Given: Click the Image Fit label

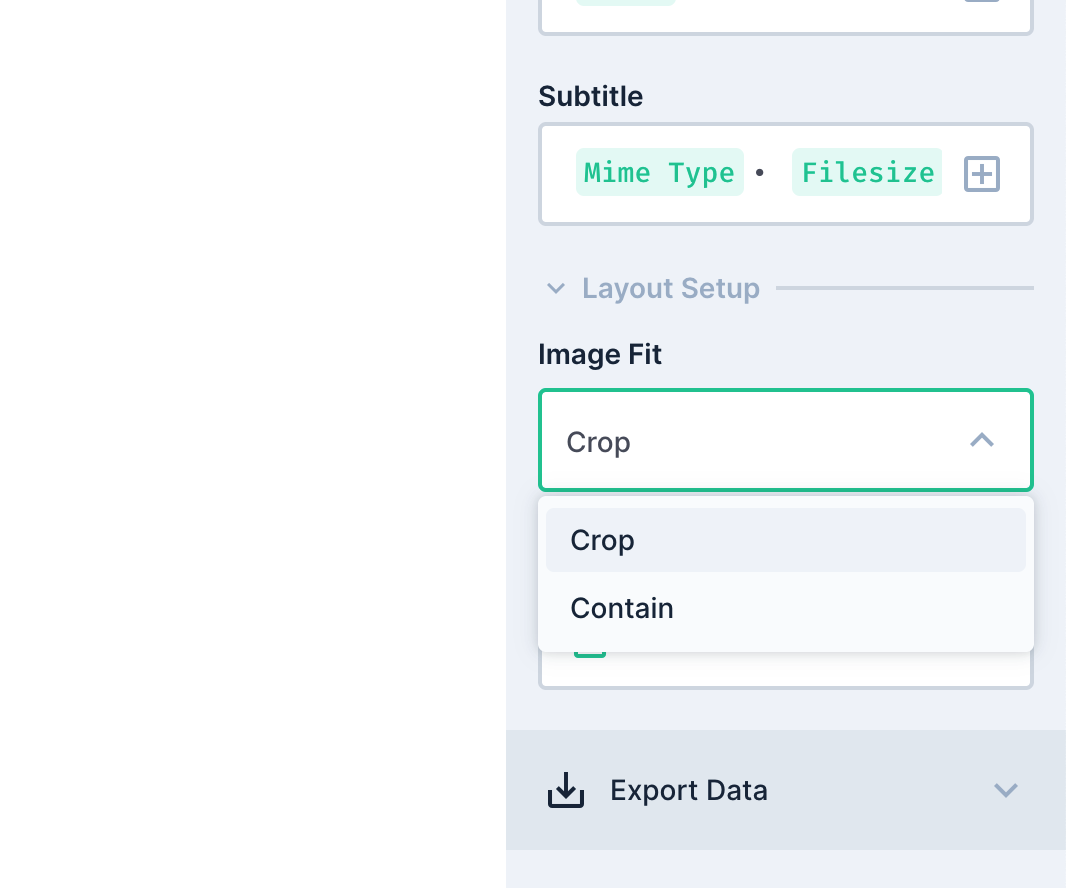Looking at the screenshot, I should (x=599, y=354).
